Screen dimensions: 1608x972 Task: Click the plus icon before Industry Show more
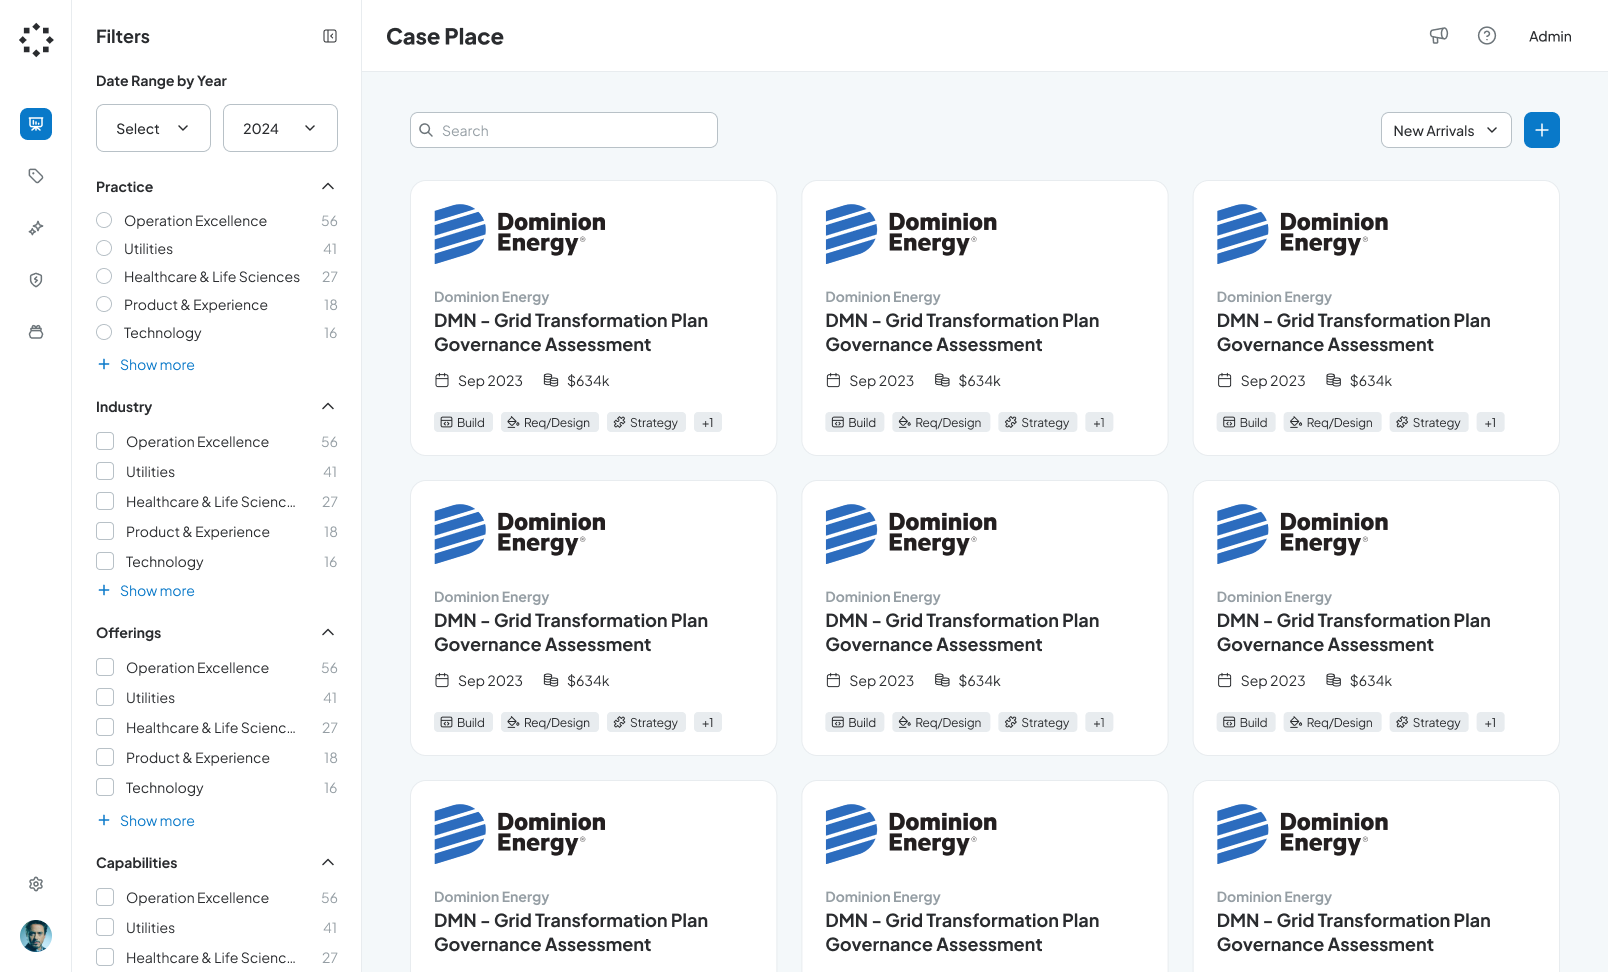tap(104, 590)
